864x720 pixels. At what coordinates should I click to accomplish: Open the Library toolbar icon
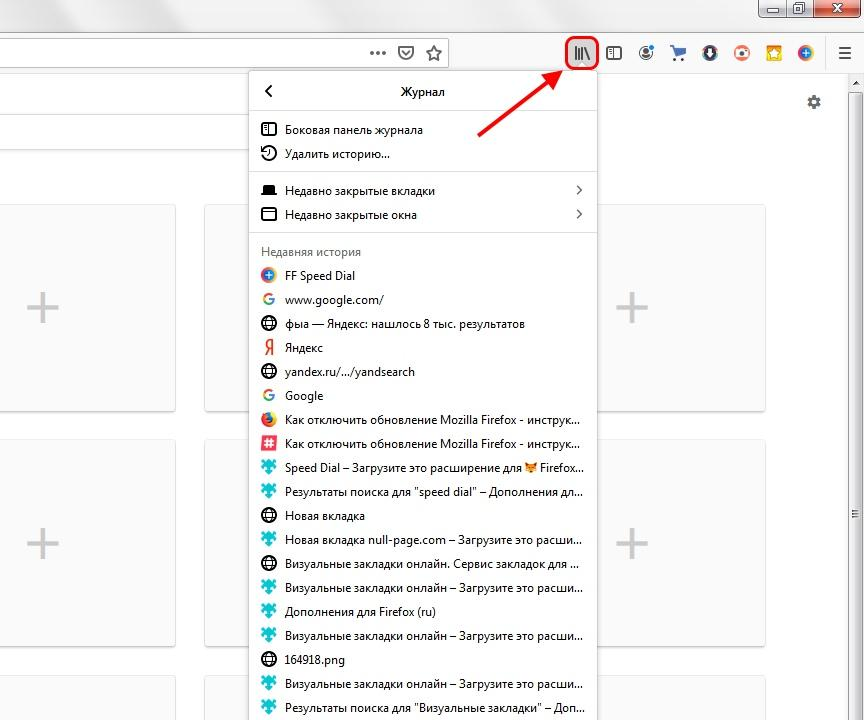pos(582,53)
